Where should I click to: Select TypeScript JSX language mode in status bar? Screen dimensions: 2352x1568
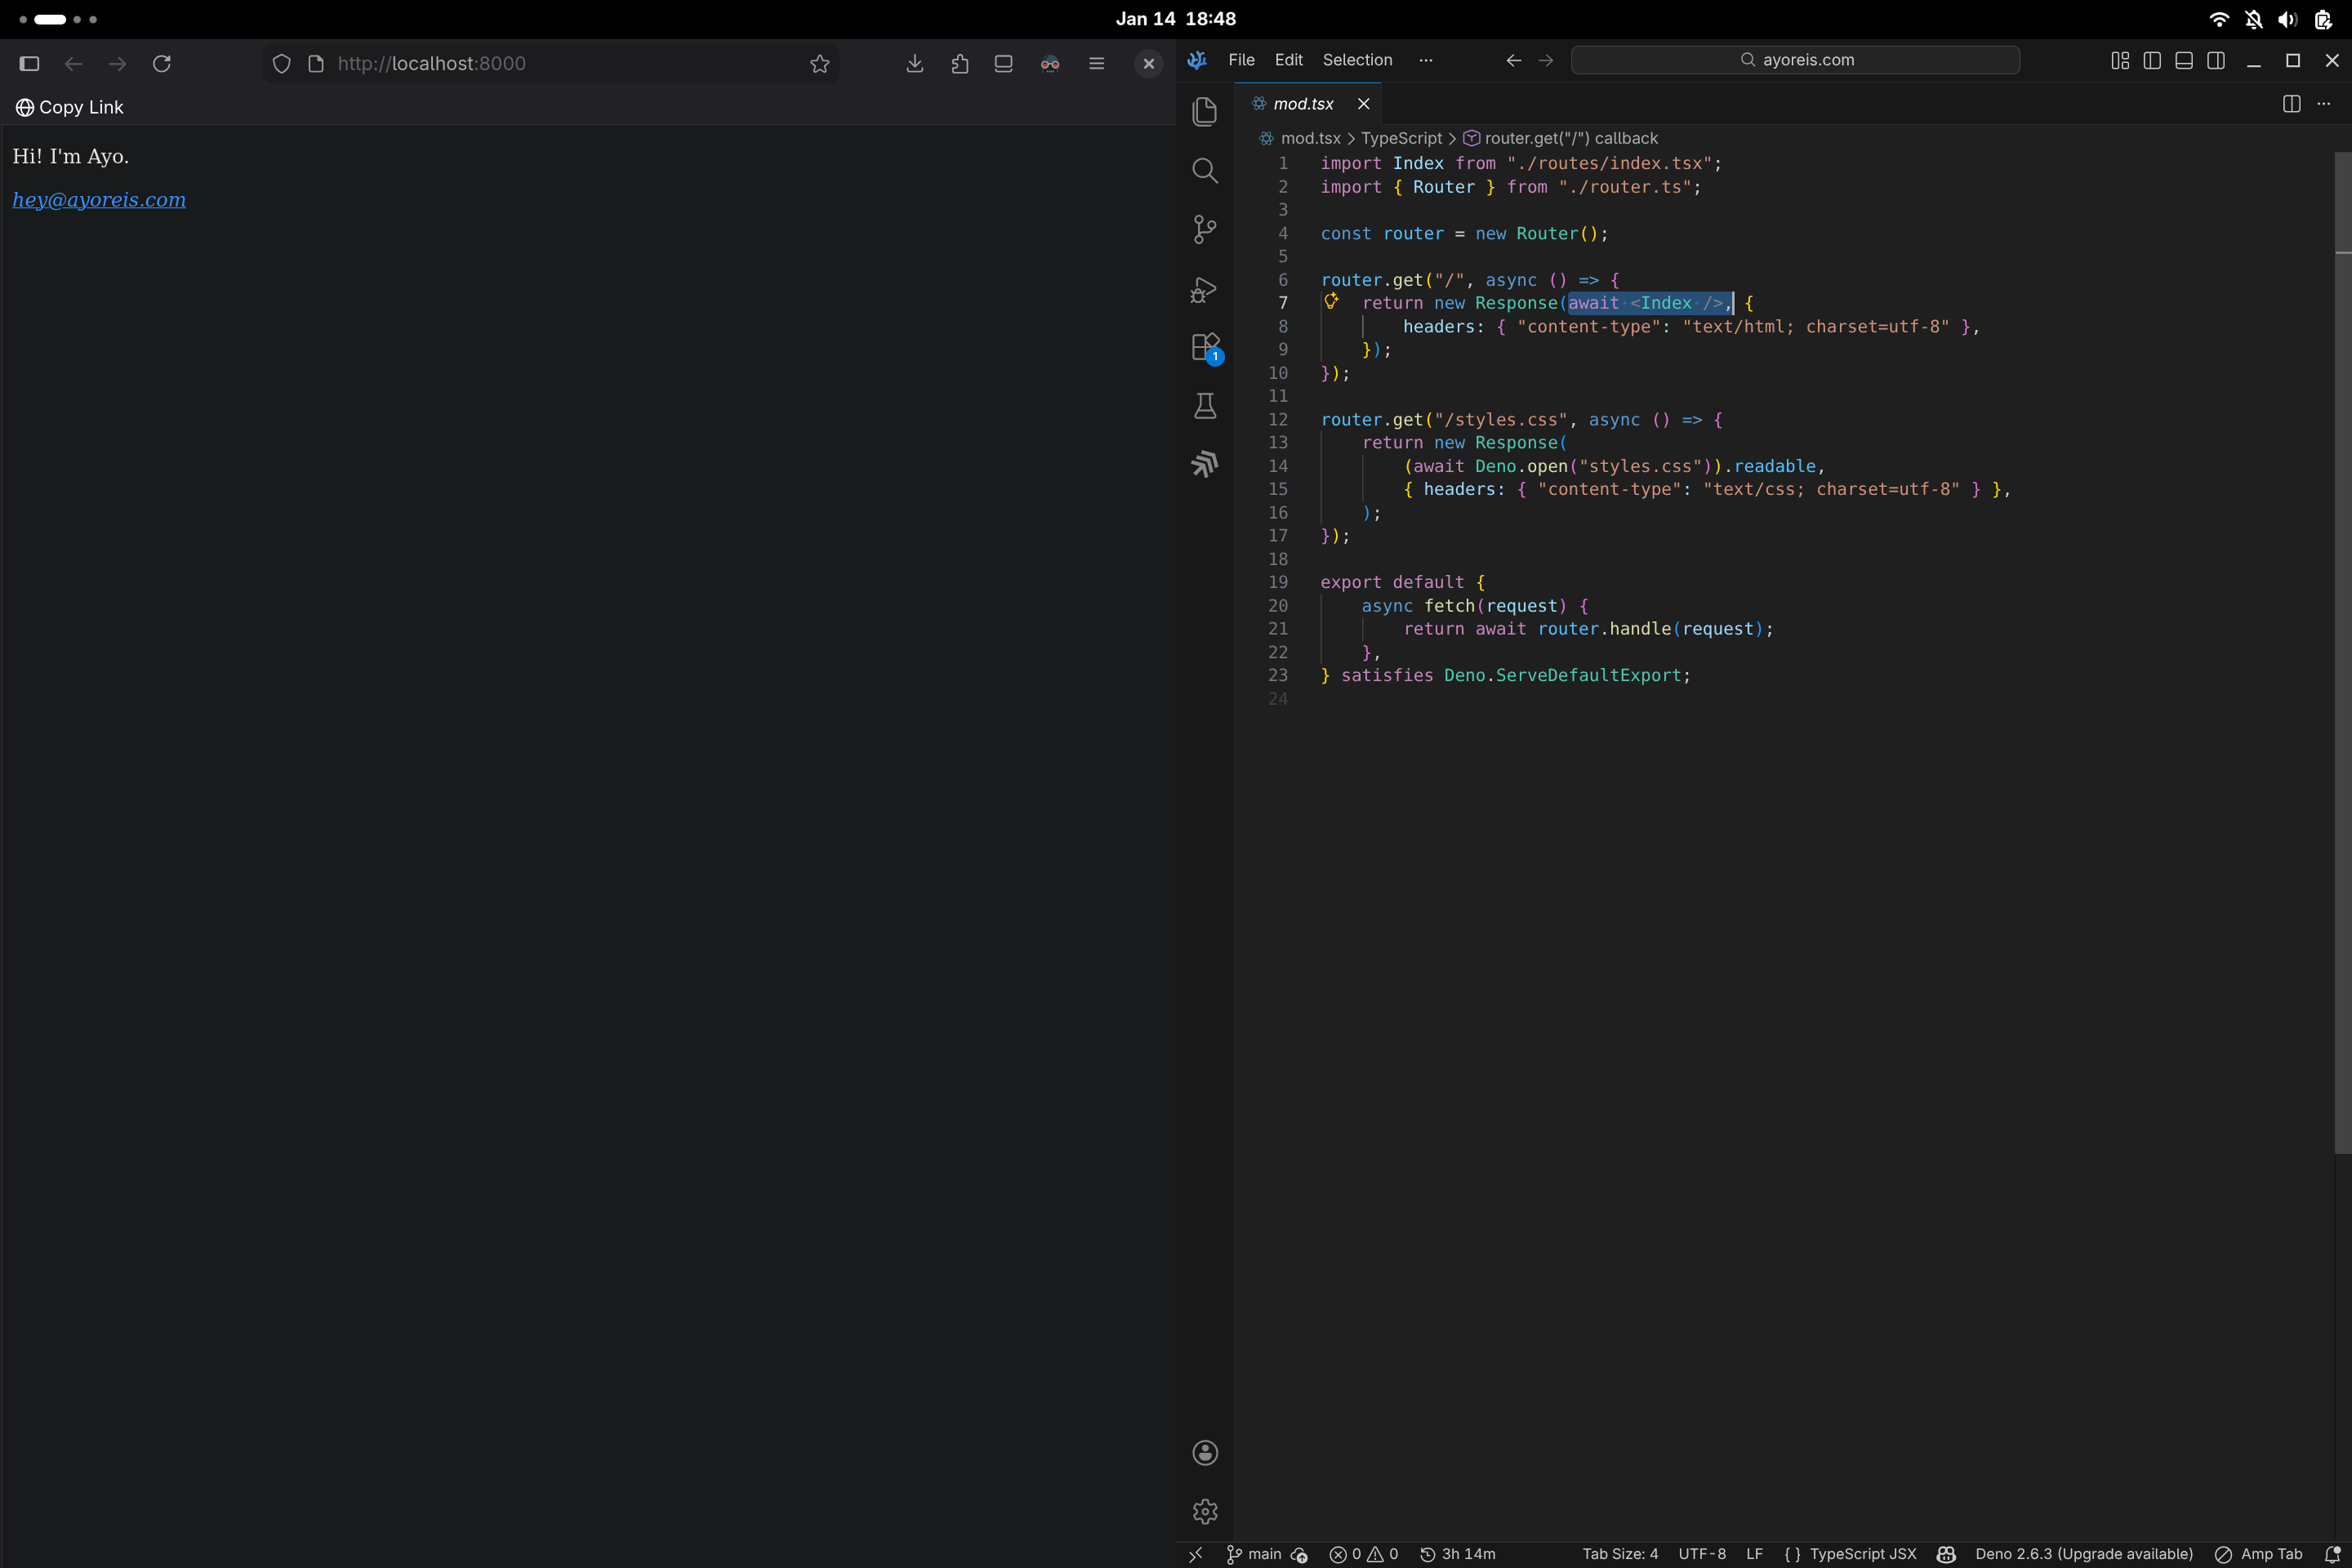click(x=1862, y=1554)
